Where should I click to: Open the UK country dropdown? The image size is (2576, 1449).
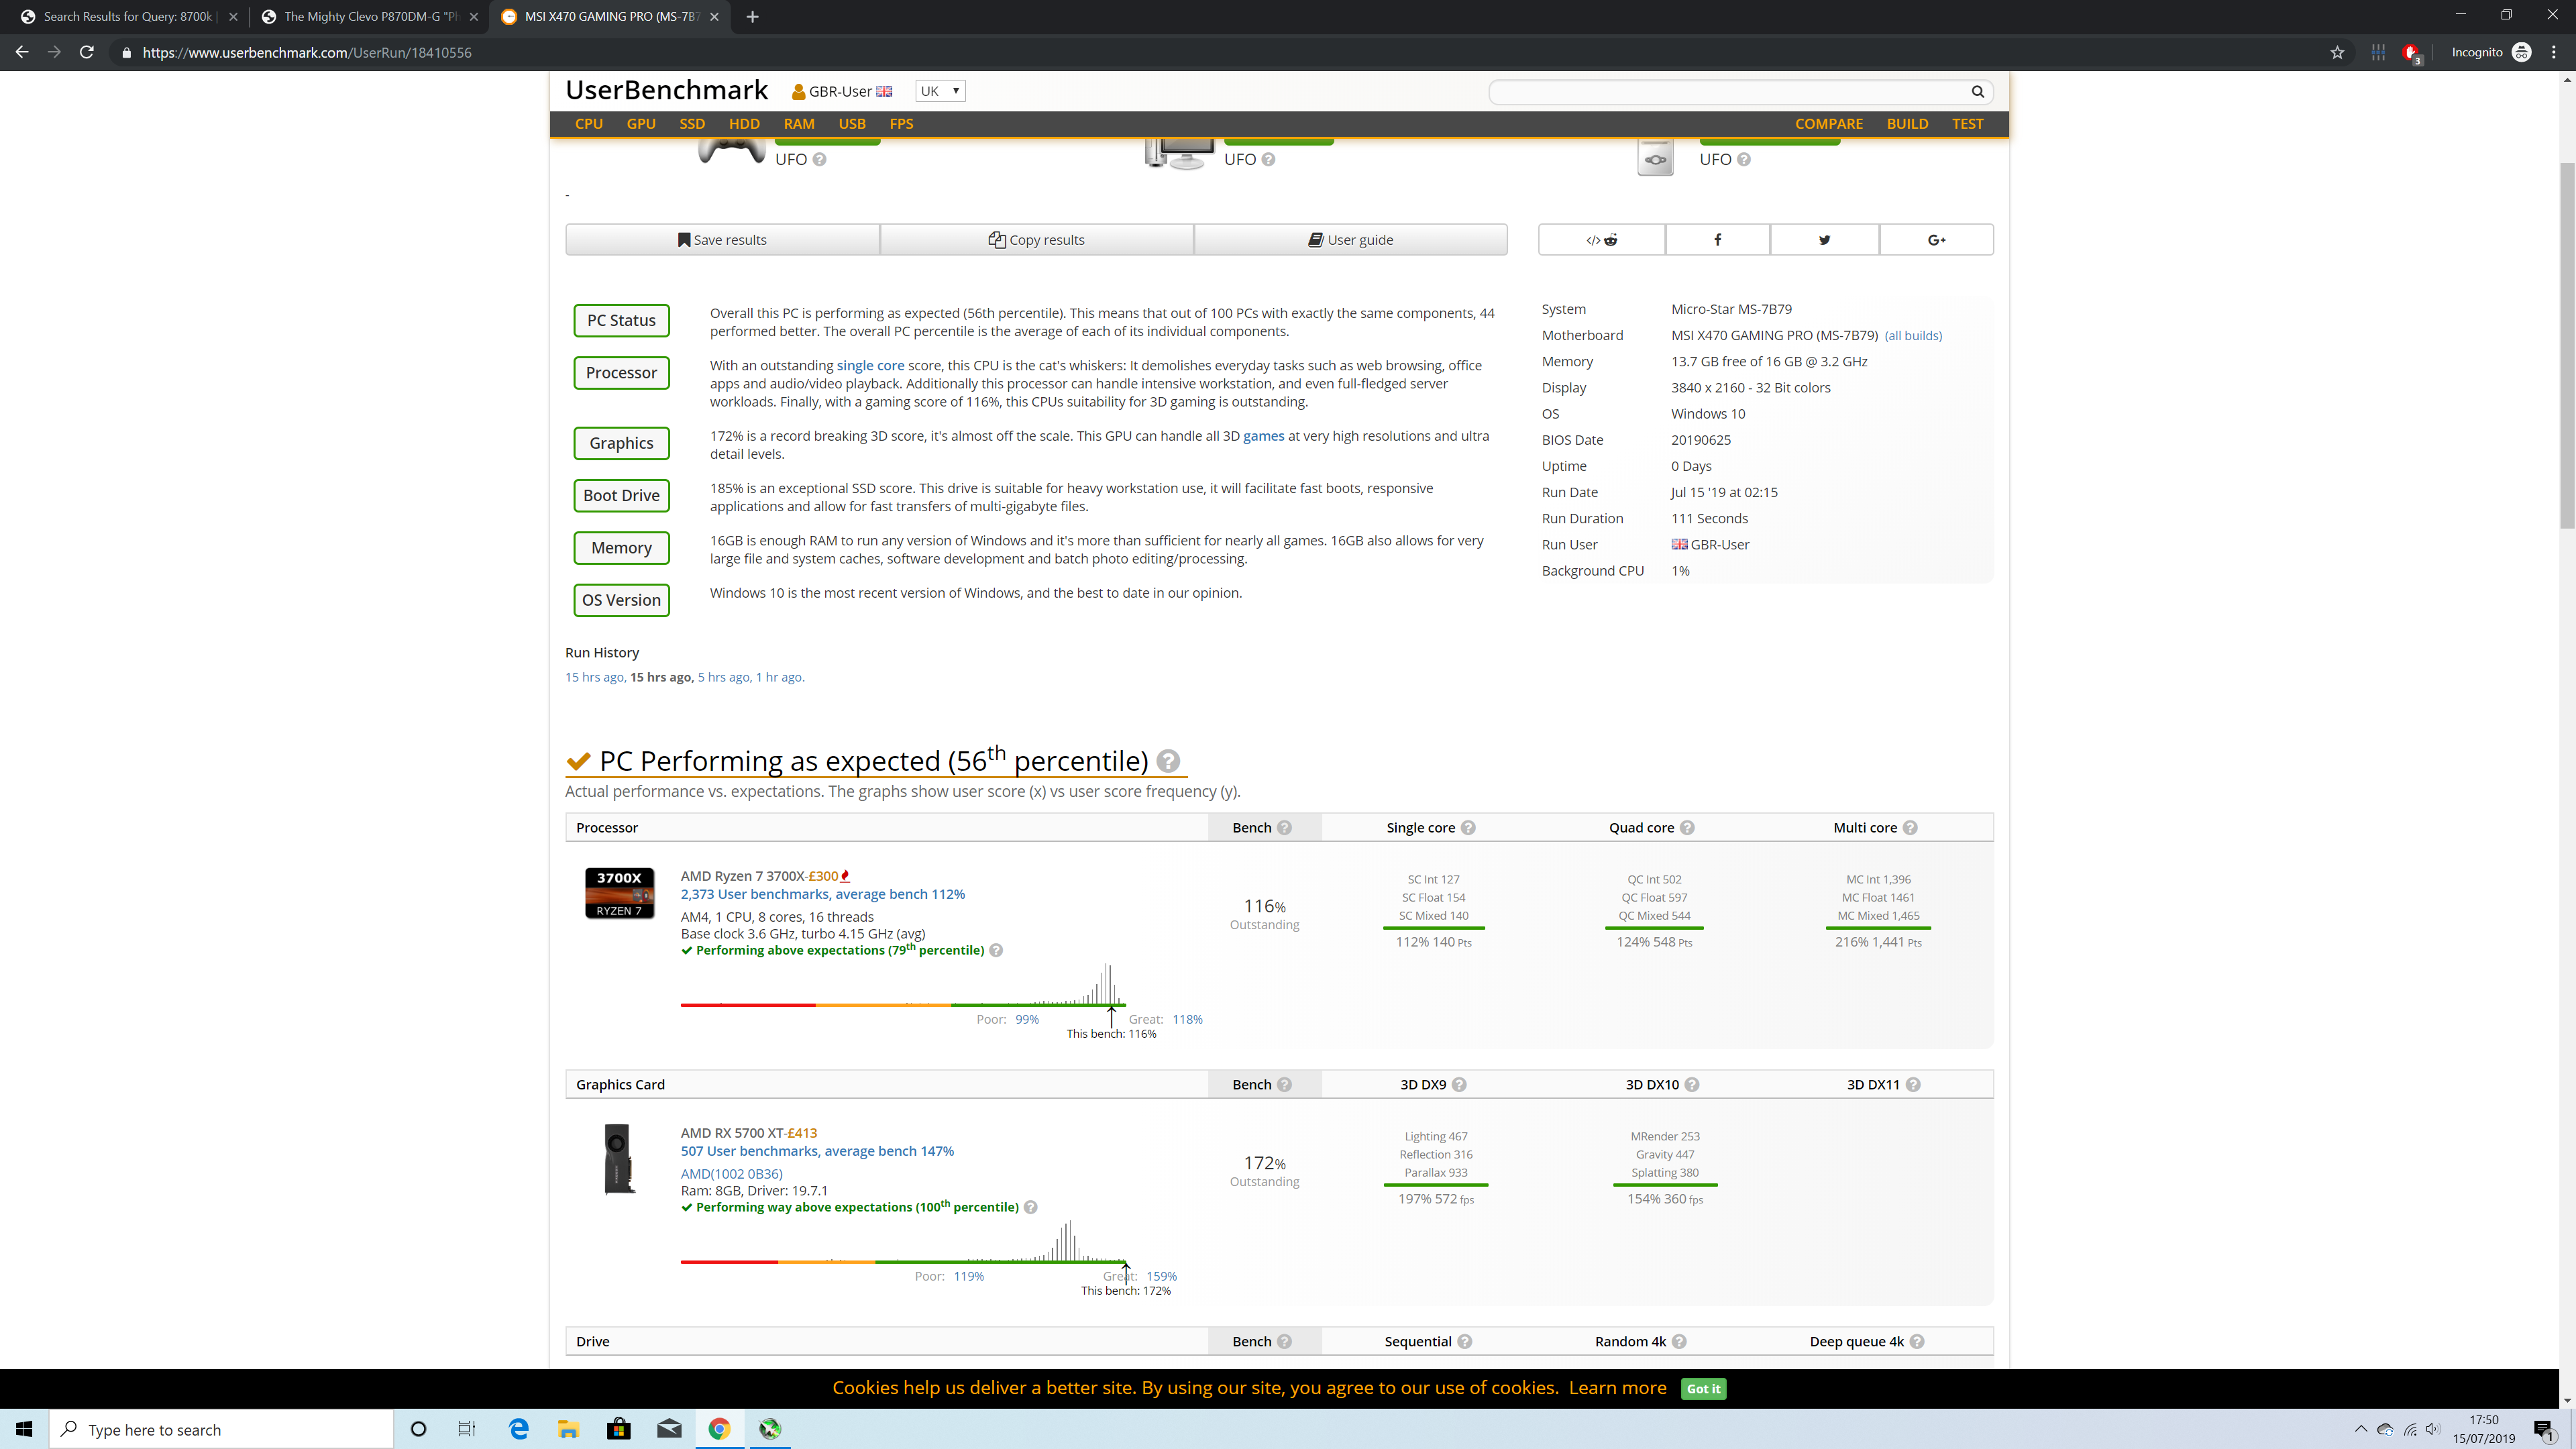pyautogui.click(x=940, y=91)
